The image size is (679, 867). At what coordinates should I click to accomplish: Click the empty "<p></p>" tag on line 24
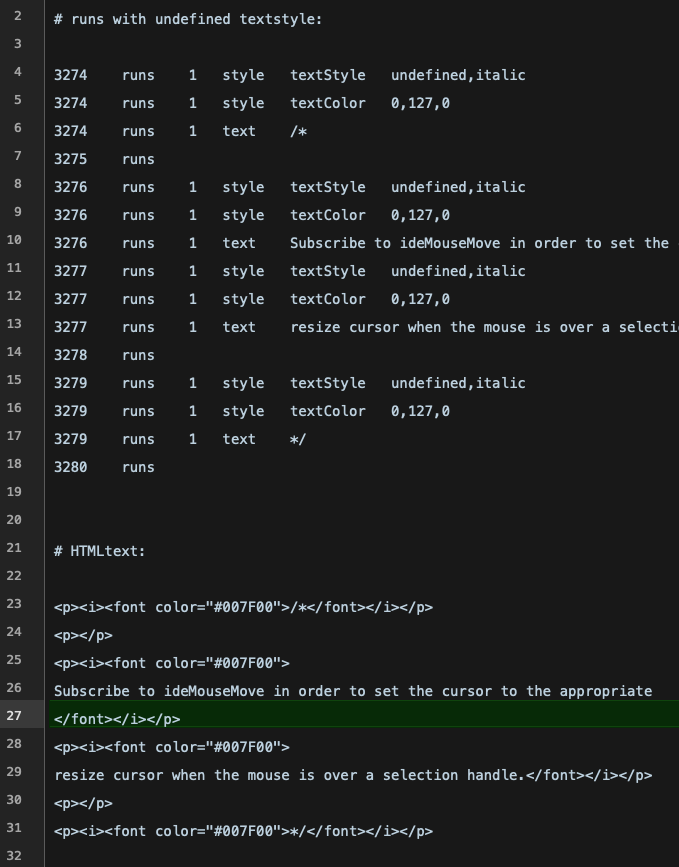click(x=83, y=635)
